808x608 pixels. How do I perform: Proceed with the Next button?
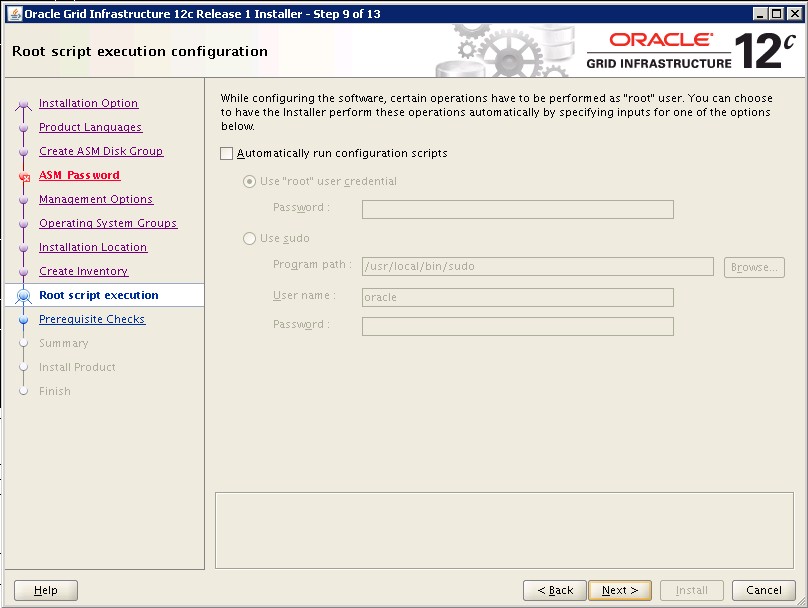pyautogui.click(x=619, y=590)
